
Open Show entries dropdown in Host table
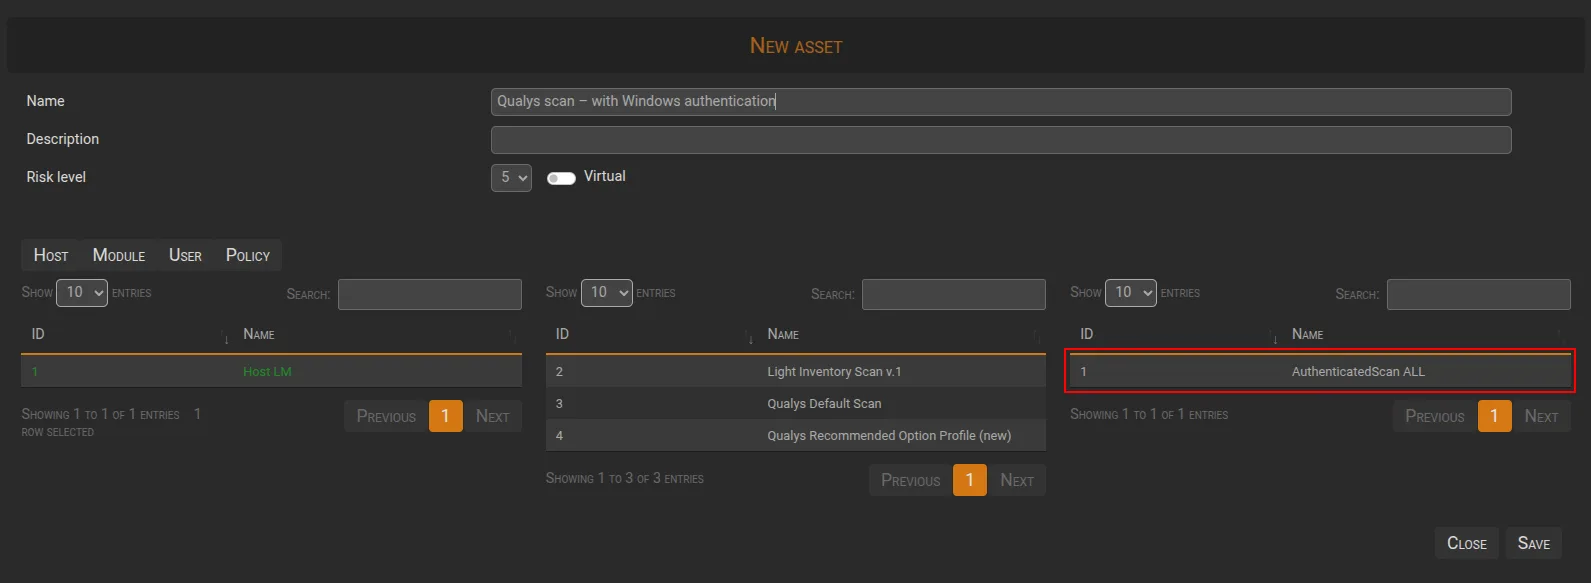tap(82, 293)
